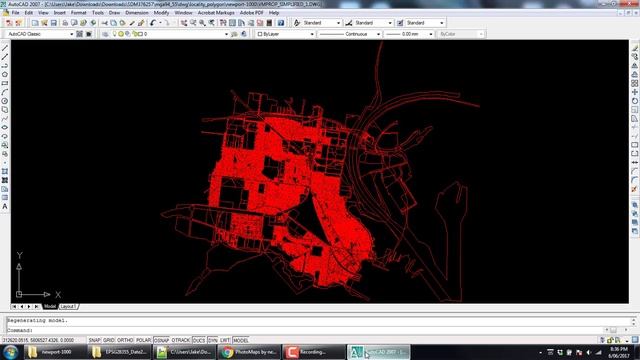Image resolution: width=640 pixels, height=360 pixels.
Task: Select the Move tool
Action: coord(635,92)
